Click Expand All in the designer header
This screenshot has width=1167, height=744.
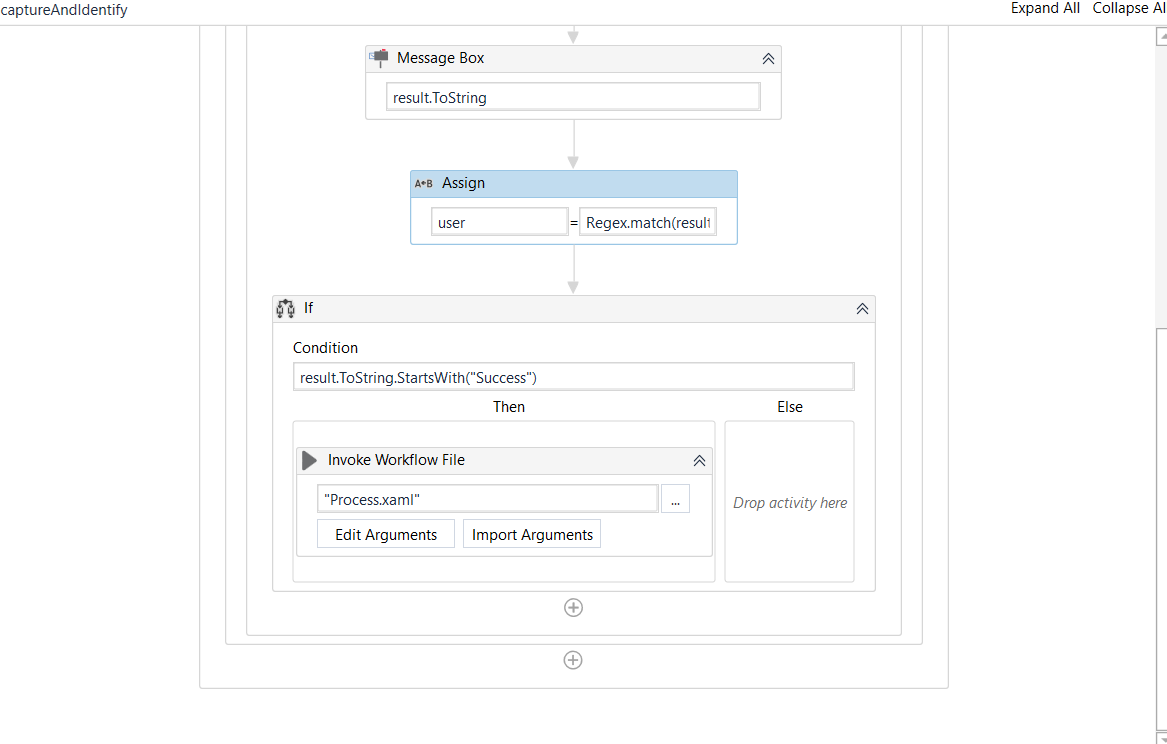[x=1045, y=8]
